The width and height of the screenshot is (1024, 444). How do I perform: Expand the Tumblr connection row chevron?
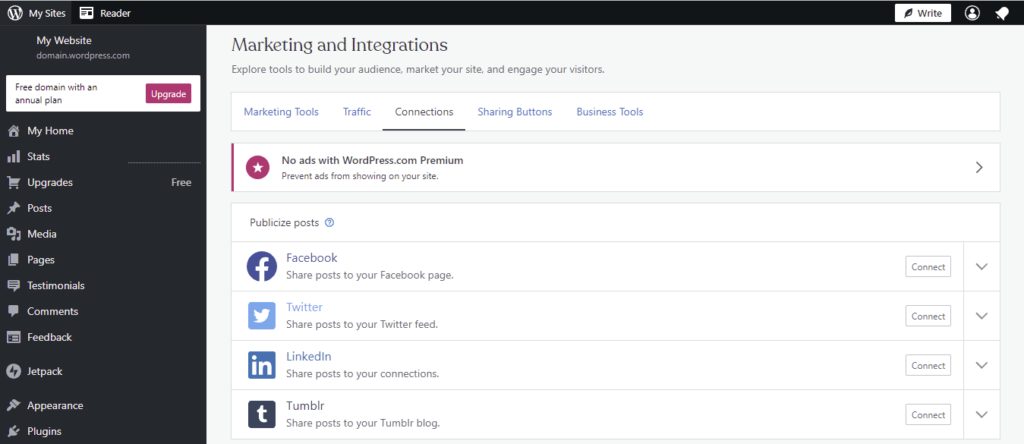982,415
